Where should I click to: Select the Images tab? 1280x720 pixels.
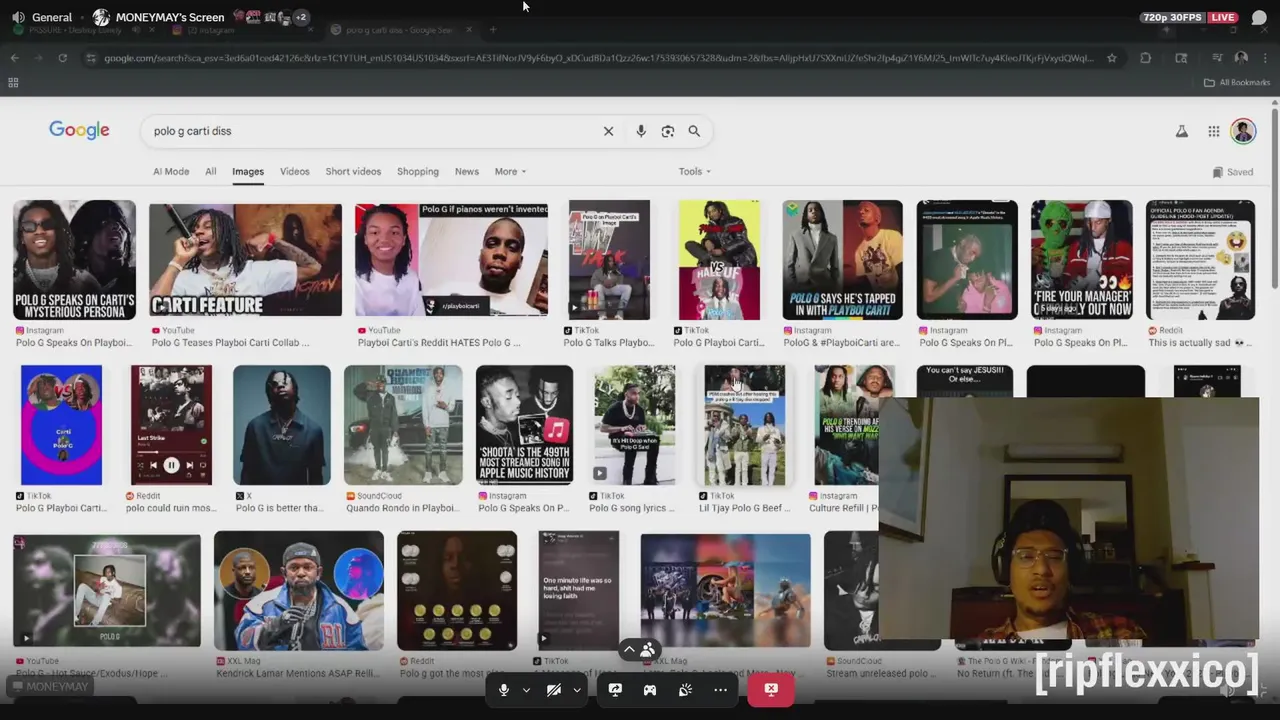(x=248, y=171)
